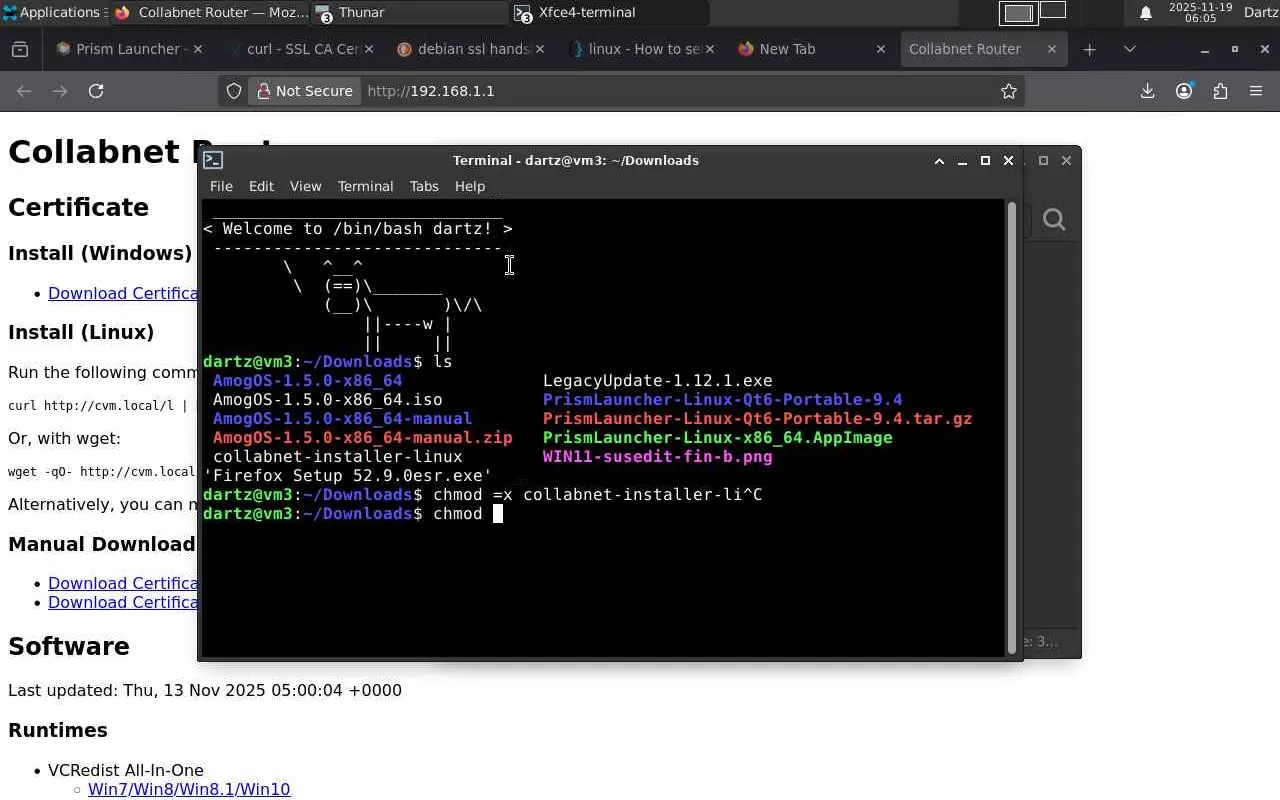The width and height of the screenshot is (1280, 800).
Task: Open the Firefox extensions icon
Action: [1220, 91]
